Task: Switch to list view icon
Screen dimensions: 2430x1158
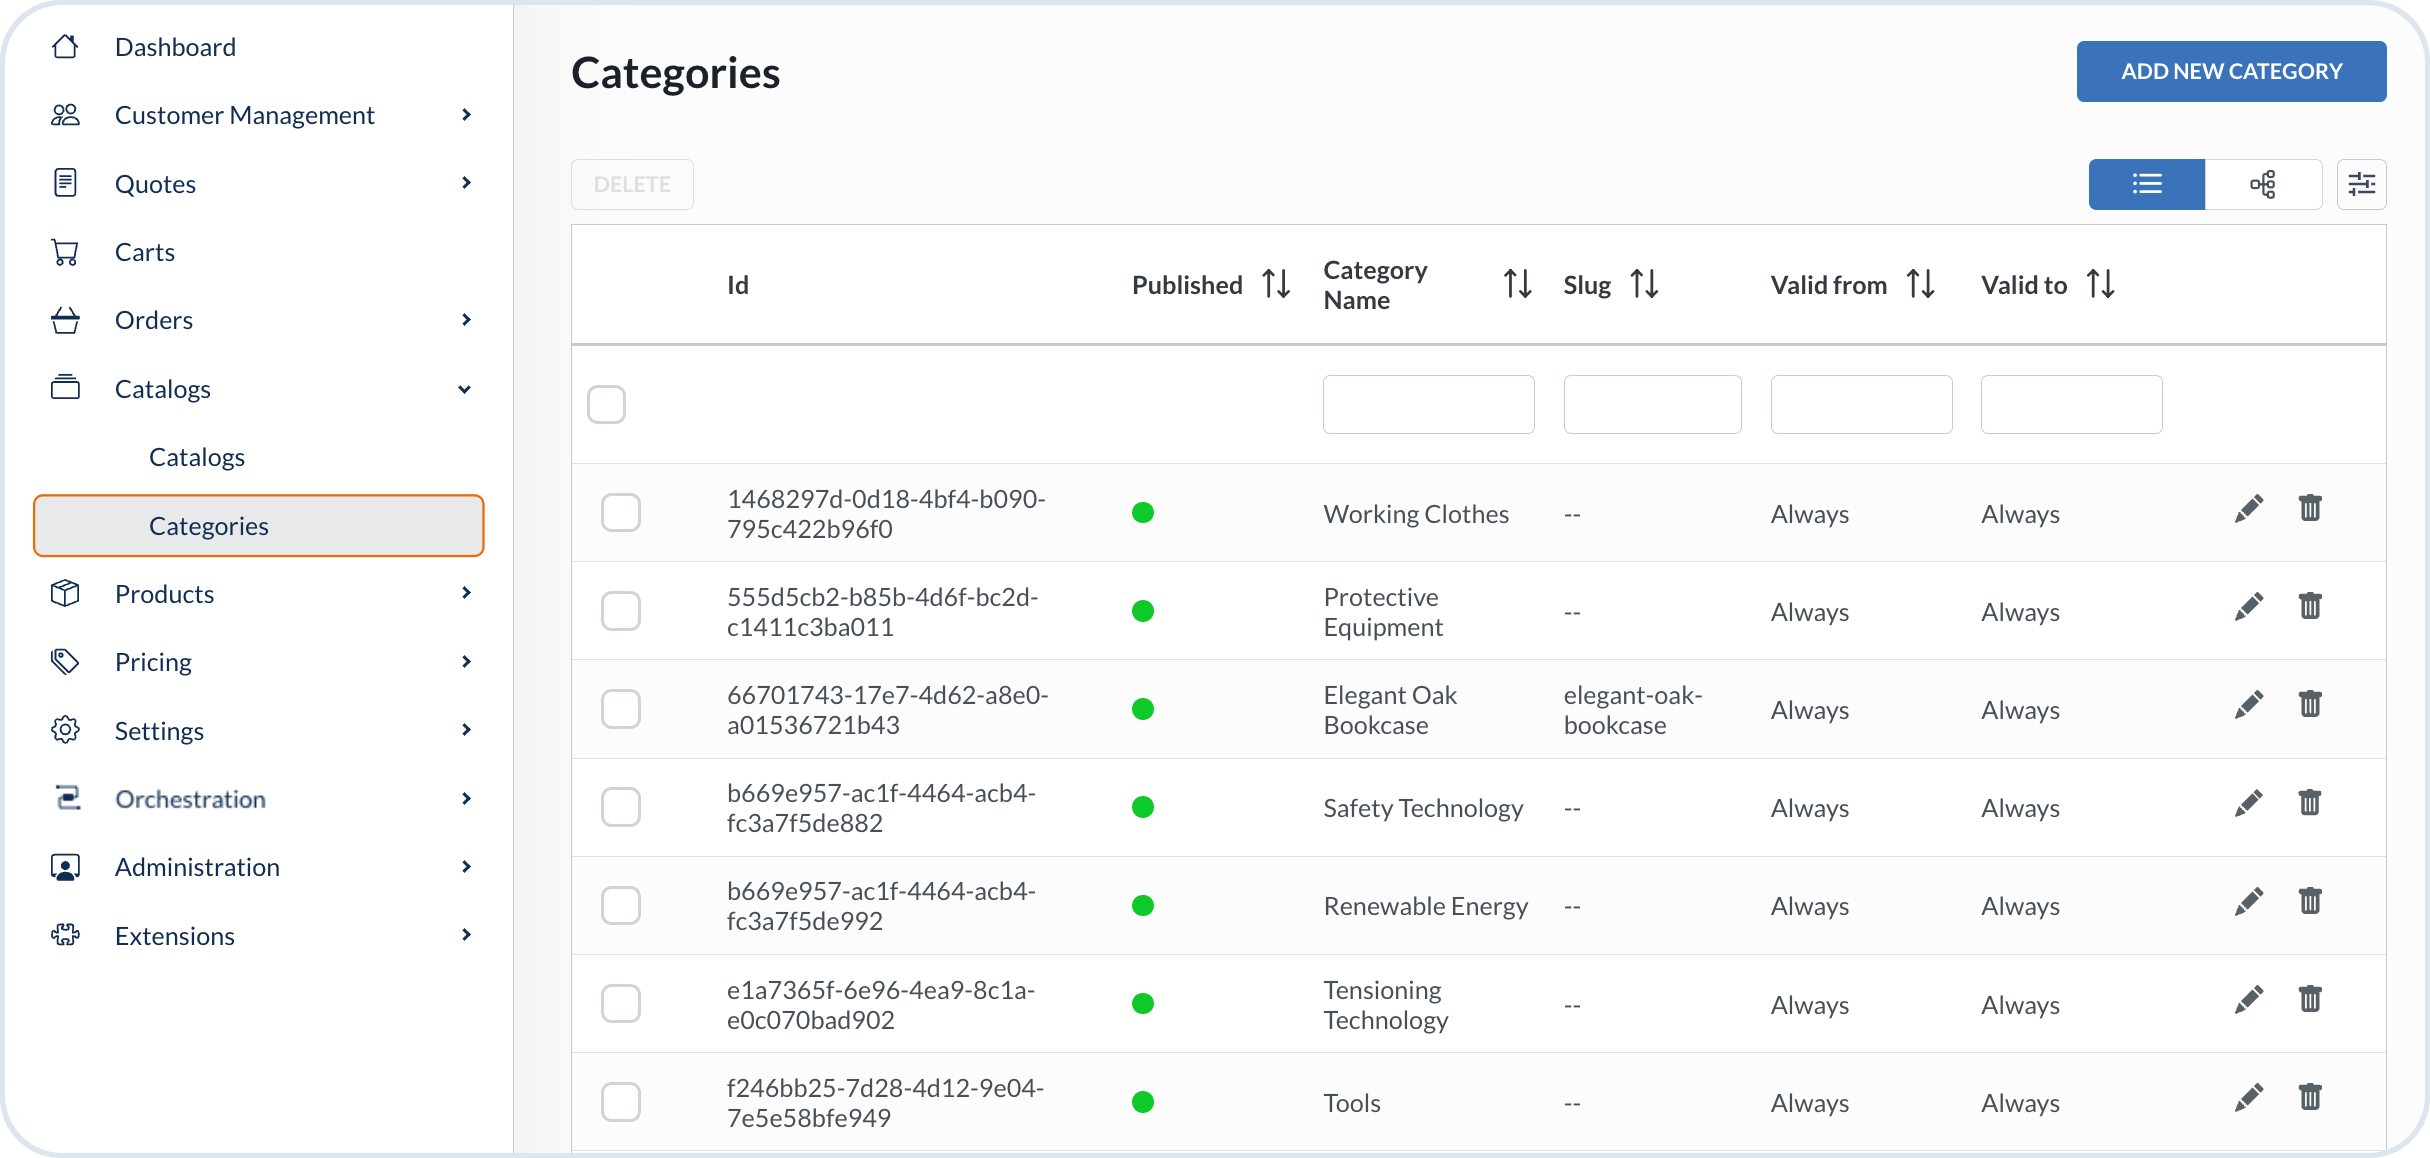Action: point(2146,184)
